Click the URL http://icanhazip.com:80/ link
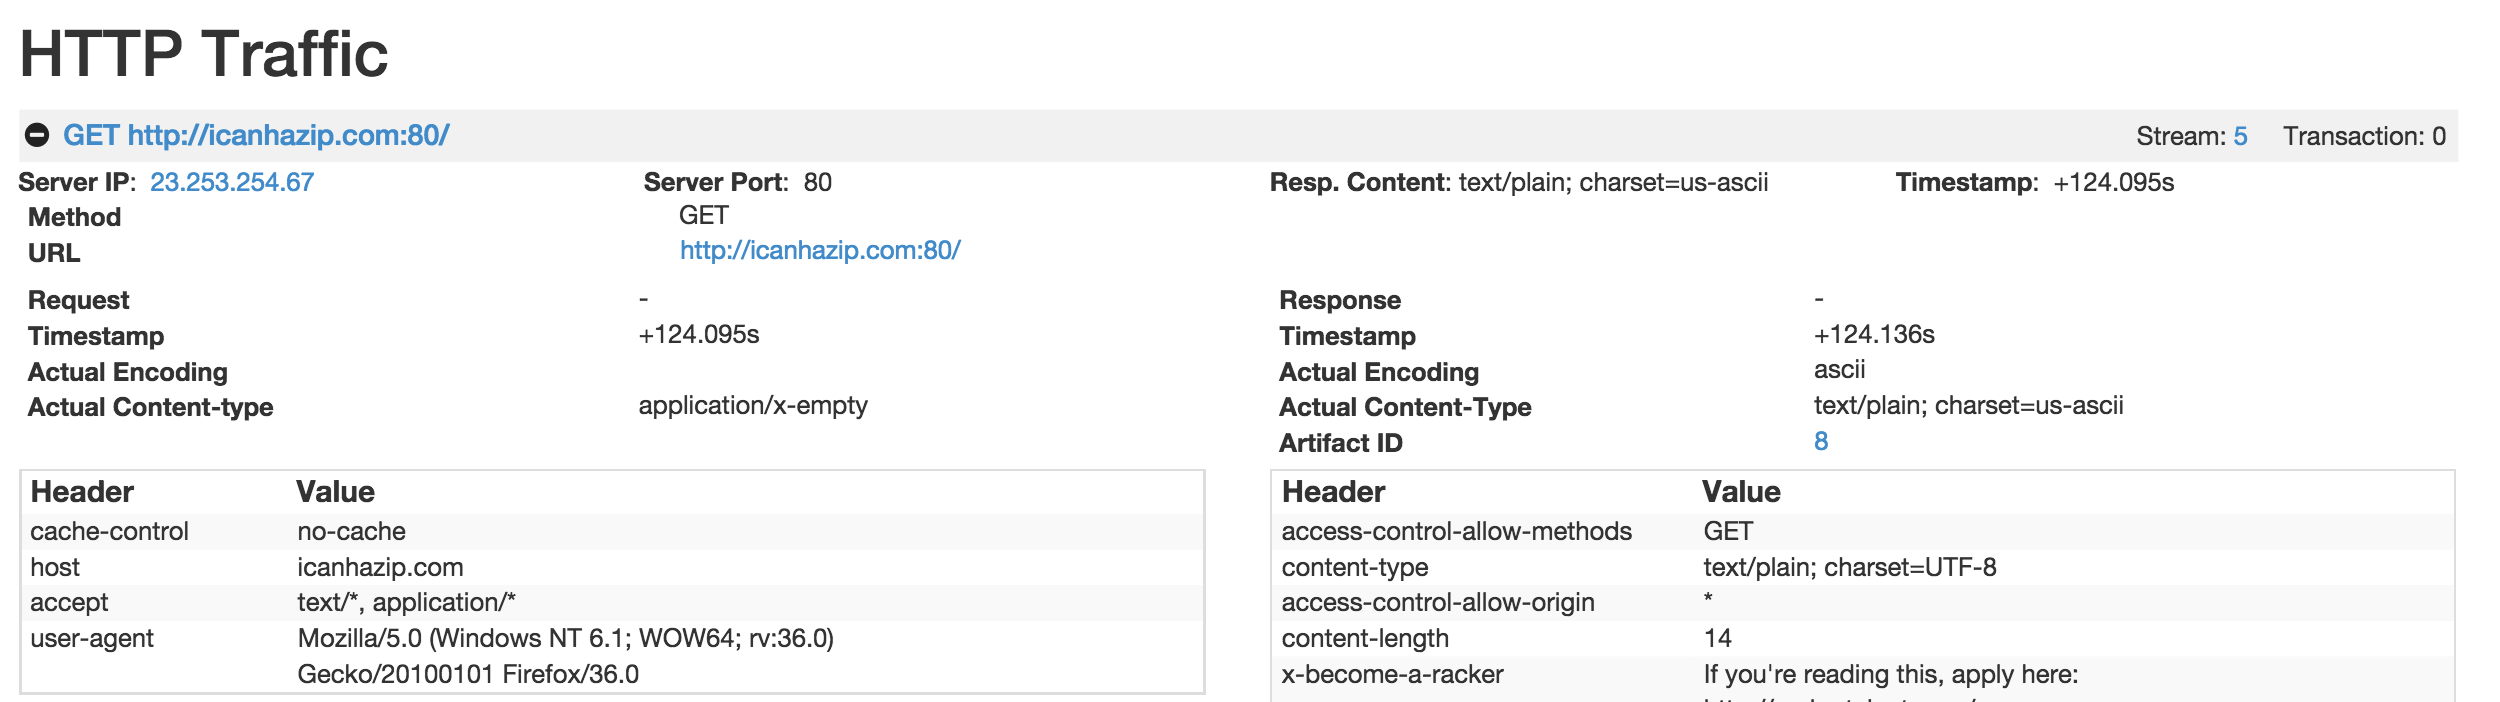 [819, 250]
